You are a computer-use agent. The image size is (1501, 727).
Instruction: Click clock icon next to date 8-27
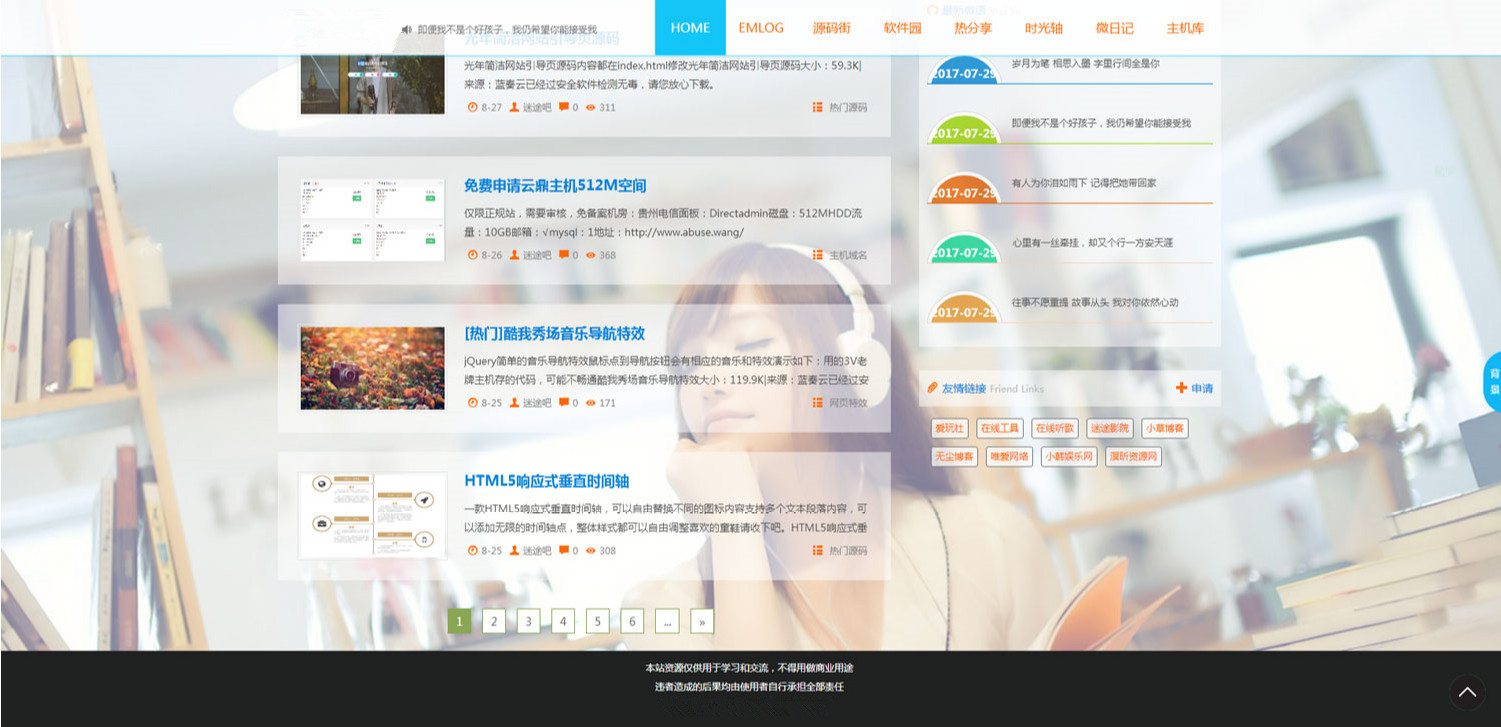[473, 107]
